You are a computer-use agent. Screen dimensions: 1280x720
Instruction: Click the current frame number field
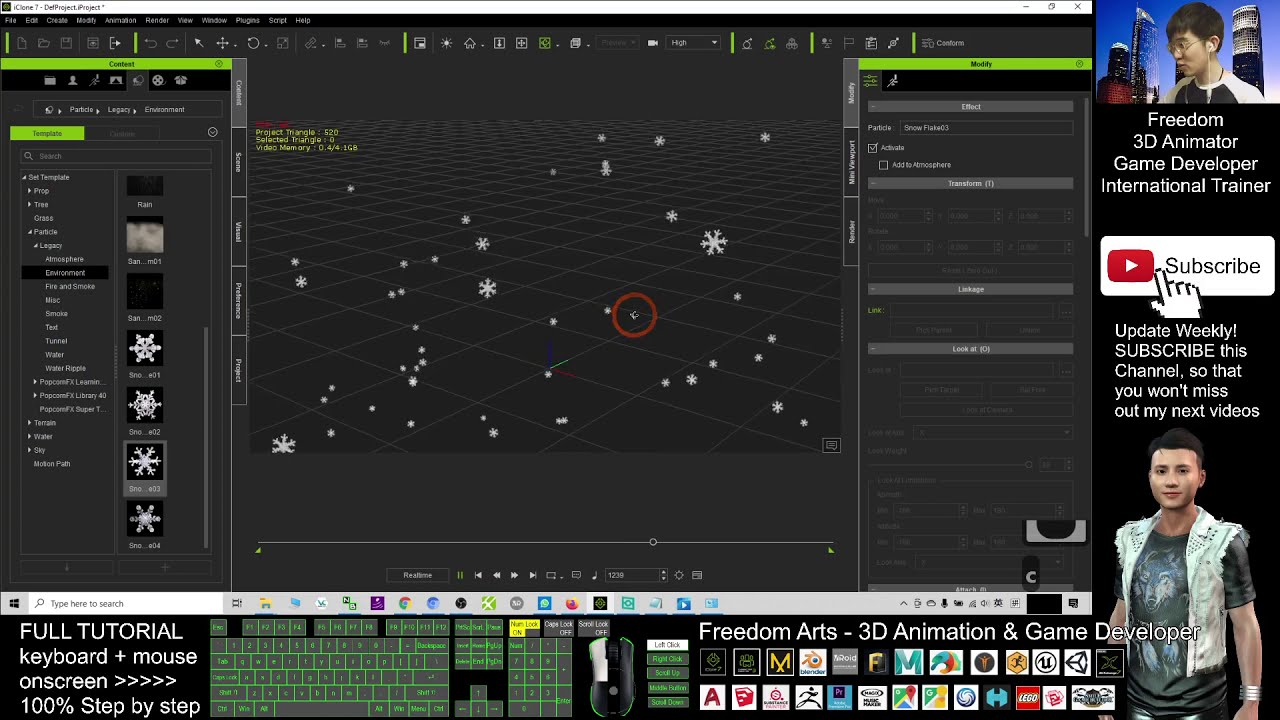pyautogui.click(x=630, y=575)
